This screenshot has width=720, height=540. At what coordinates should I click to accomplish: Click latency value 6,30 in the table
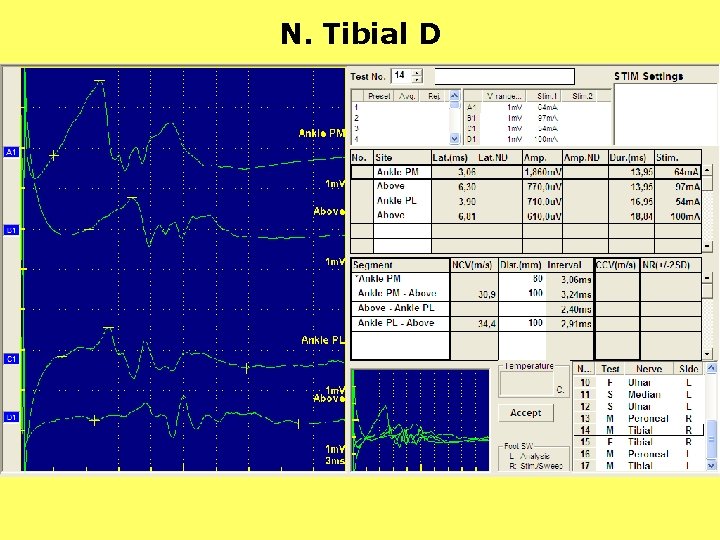pos(467,187)
